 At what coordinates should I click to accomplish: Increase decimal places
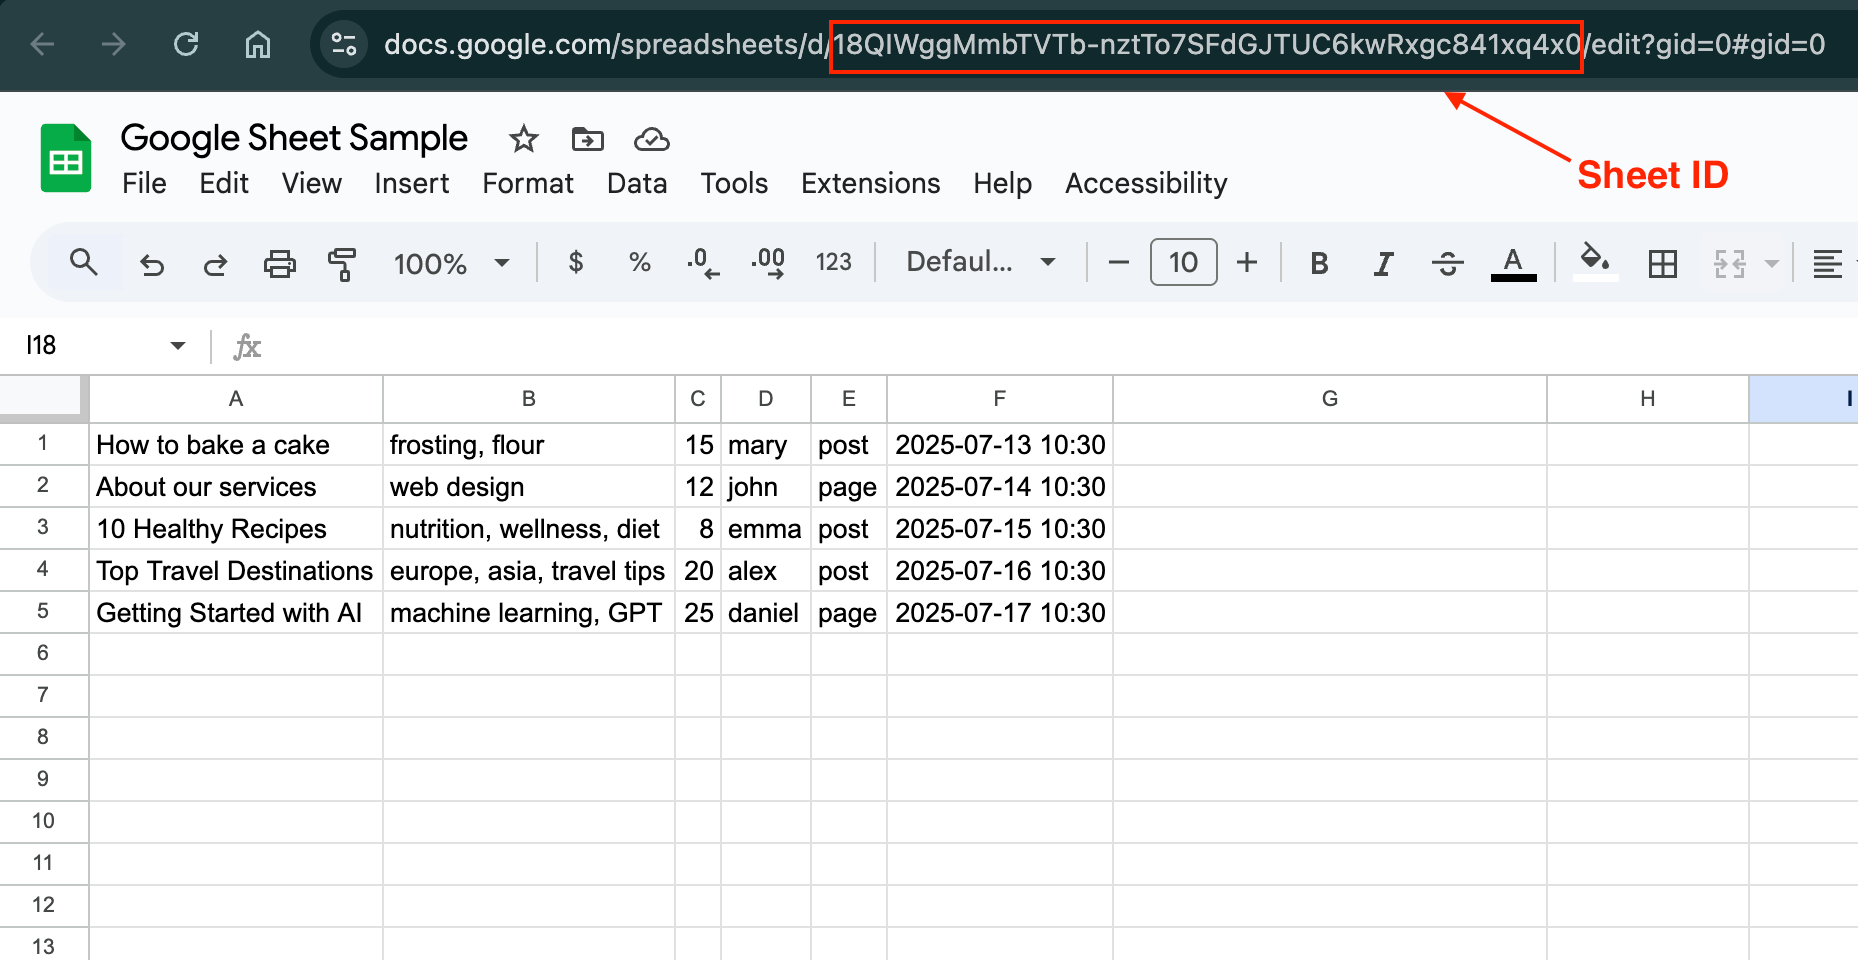click(x=768, y=263)
